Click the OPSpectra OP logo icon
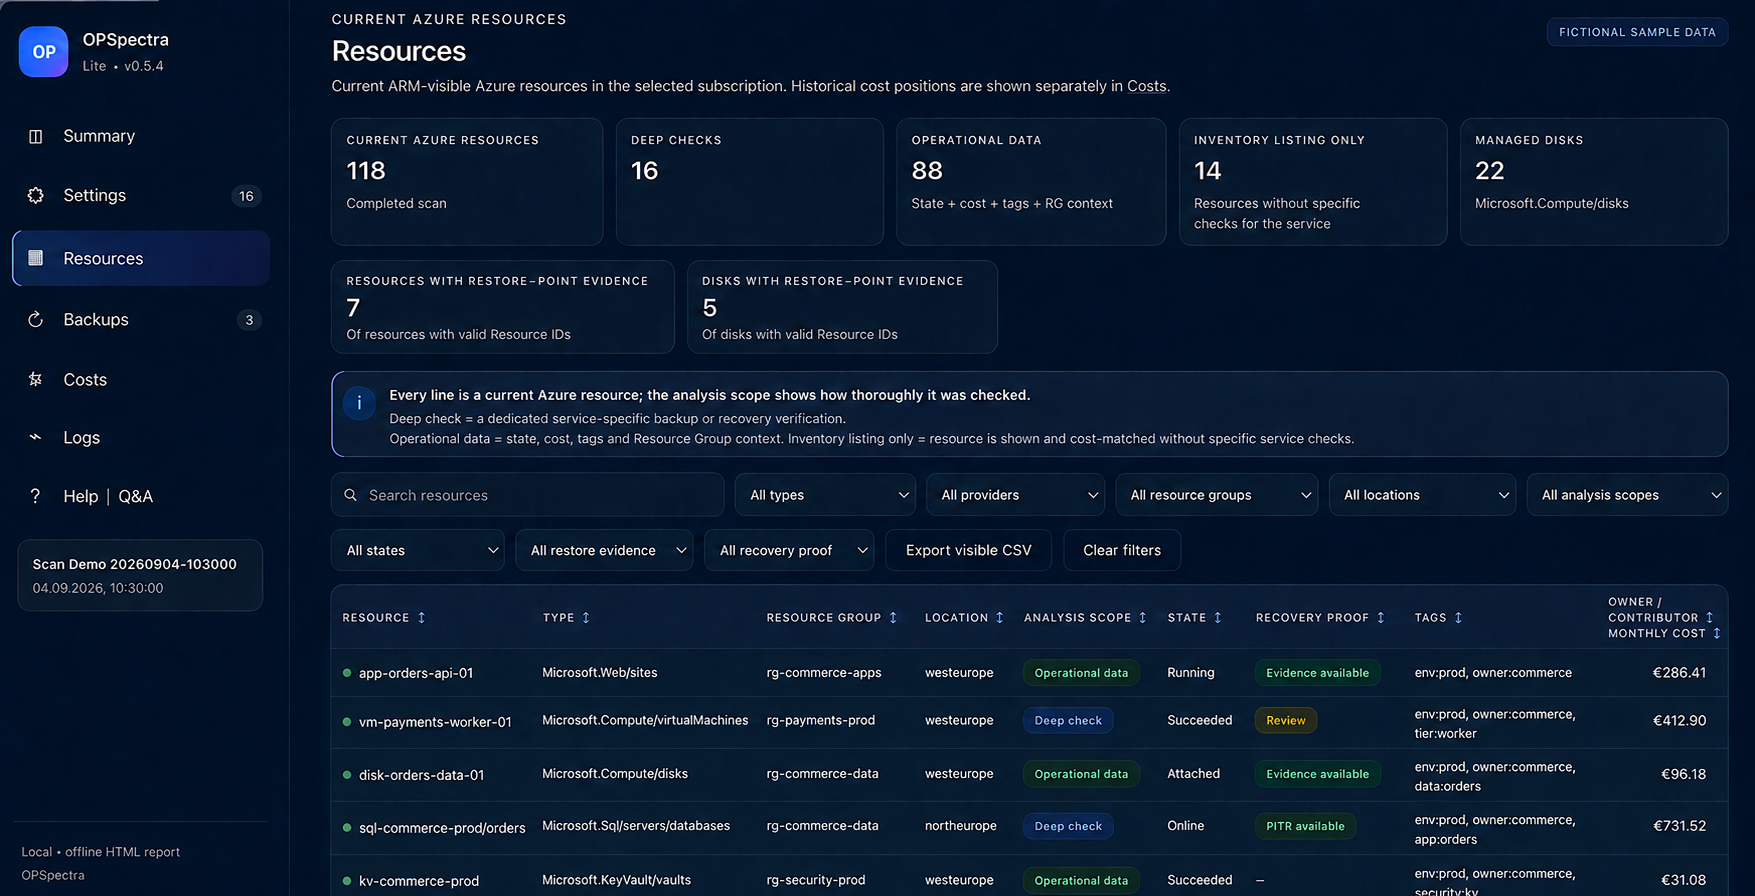1755x896 pixels. pyautogui.click(x=43, y=52)
